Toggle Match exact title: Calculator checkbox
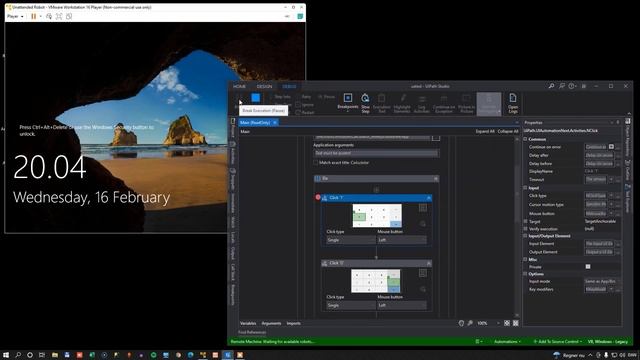This screenshot has width=640, height=360. (x=316, y=162)
